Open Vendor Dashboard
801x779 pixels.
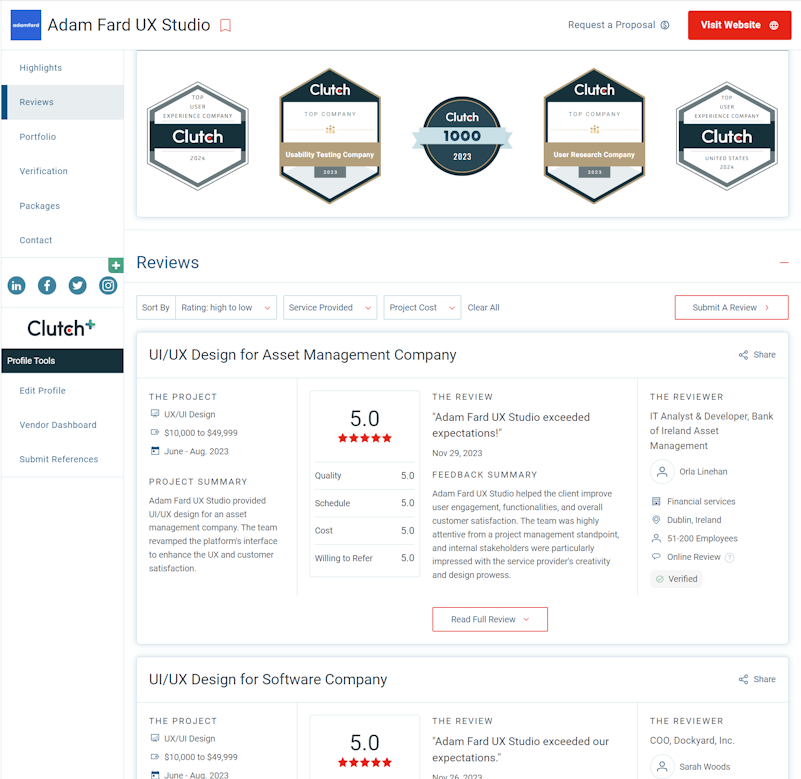(58, 425)
